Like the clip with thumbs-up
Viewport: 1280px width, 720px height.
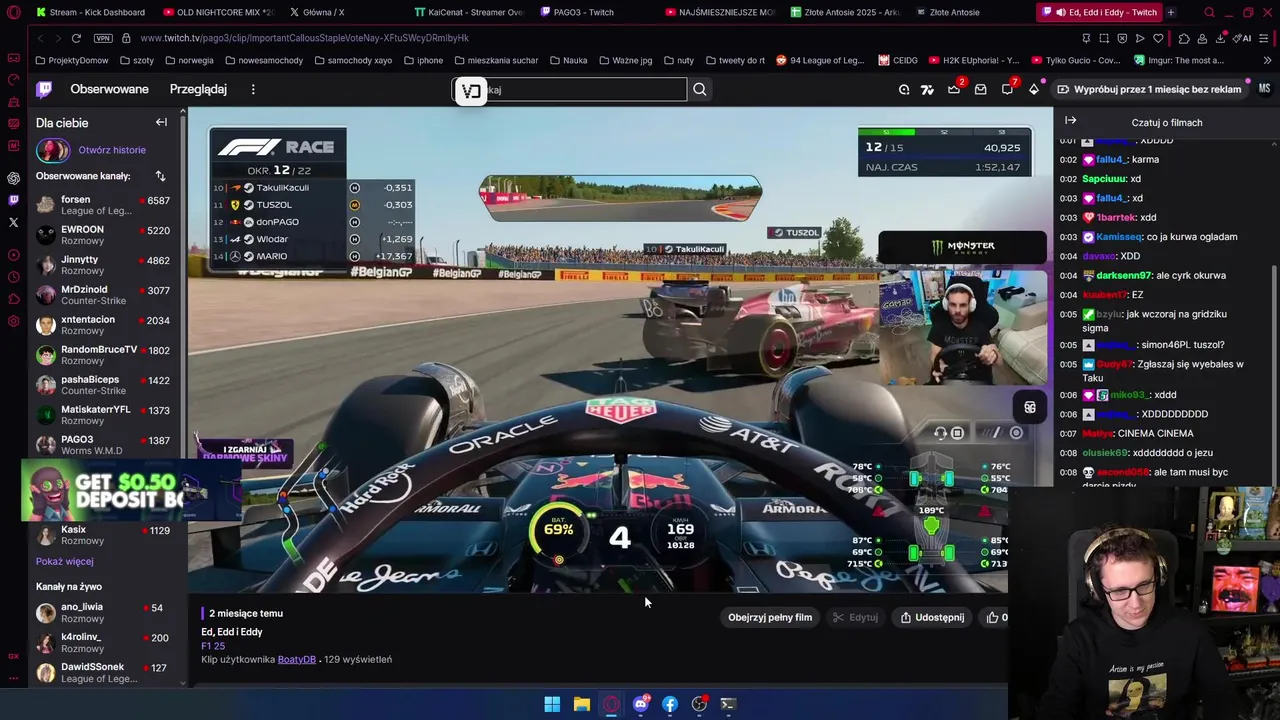point(993,617)
